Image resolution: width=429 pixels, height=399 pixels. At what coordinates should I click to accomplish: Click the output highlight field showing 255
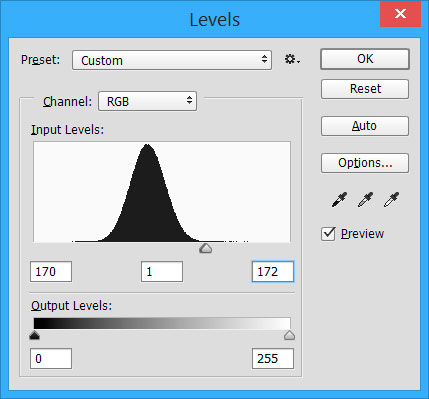pos(273,359)
